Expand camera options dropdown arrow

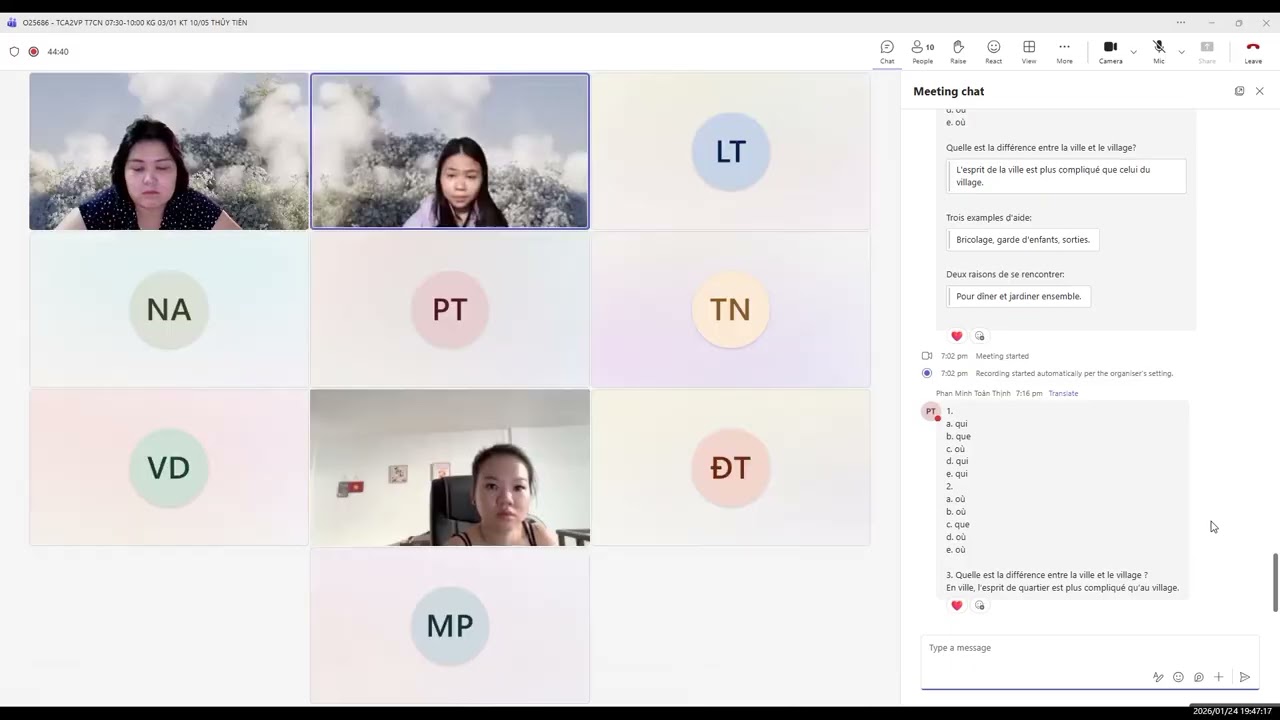coord(1133,52)
